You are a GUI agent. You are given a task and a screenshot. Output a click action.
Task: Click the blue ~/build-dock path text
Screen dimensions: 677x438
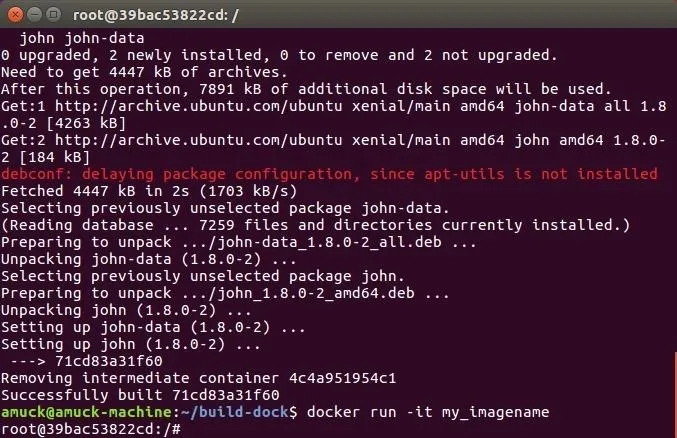[234, 412]
